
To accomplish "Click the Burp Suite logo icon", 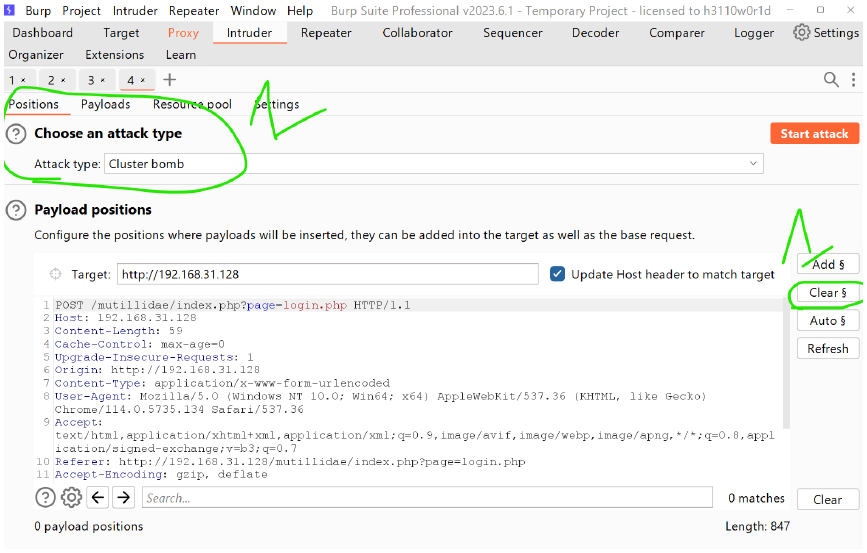I will (9, 10).
